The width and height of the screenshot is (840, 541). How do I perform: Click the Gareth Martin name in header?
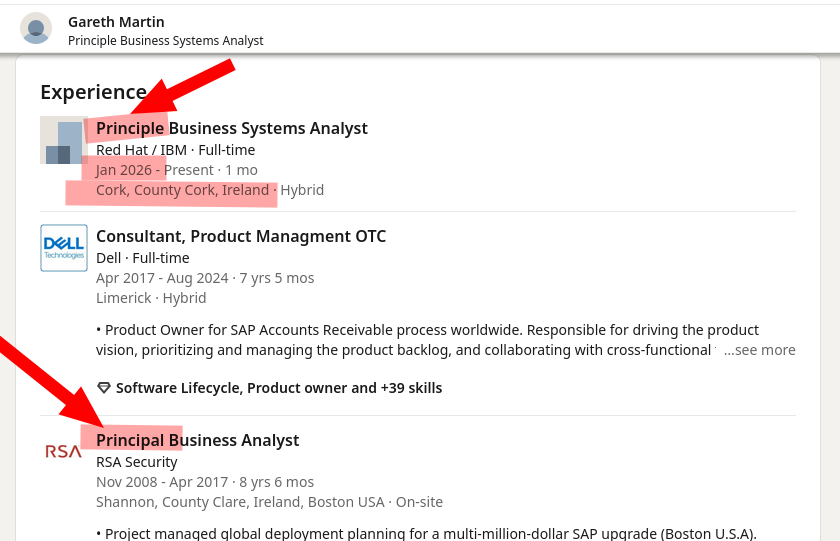(x=116, y=21)
